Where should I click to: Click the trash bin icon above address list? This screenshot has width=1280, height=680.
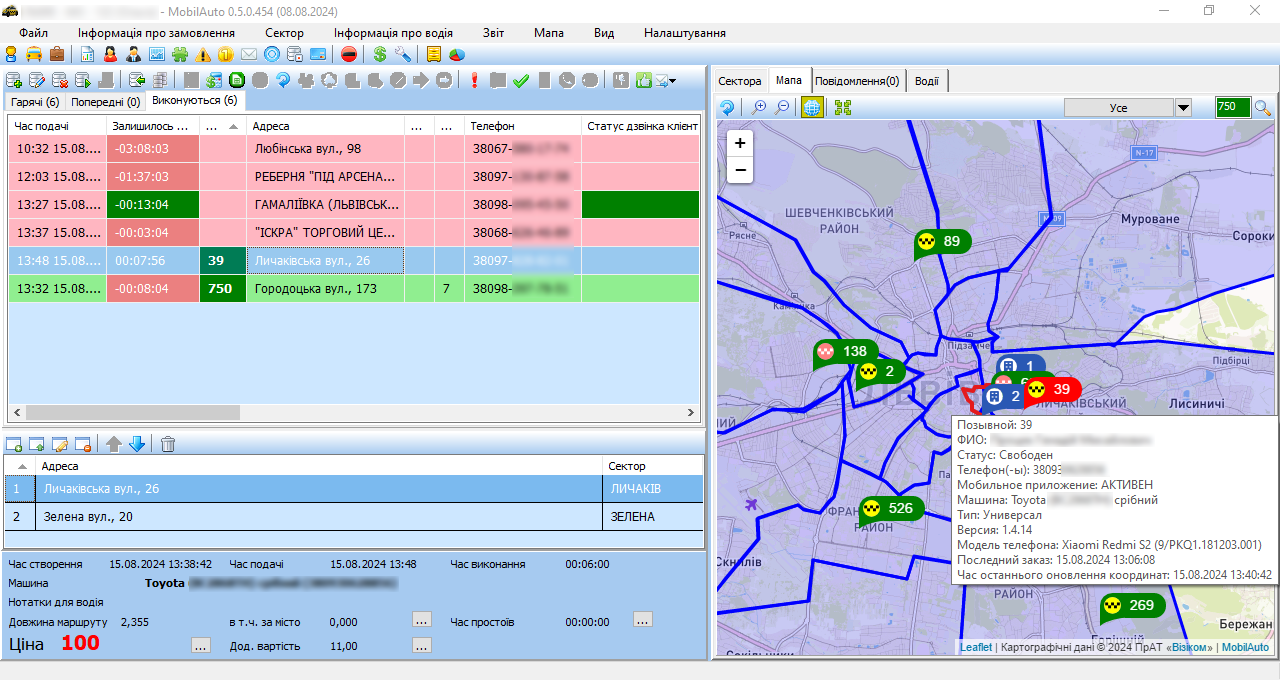pyautogui.click(x=168, y=444)
